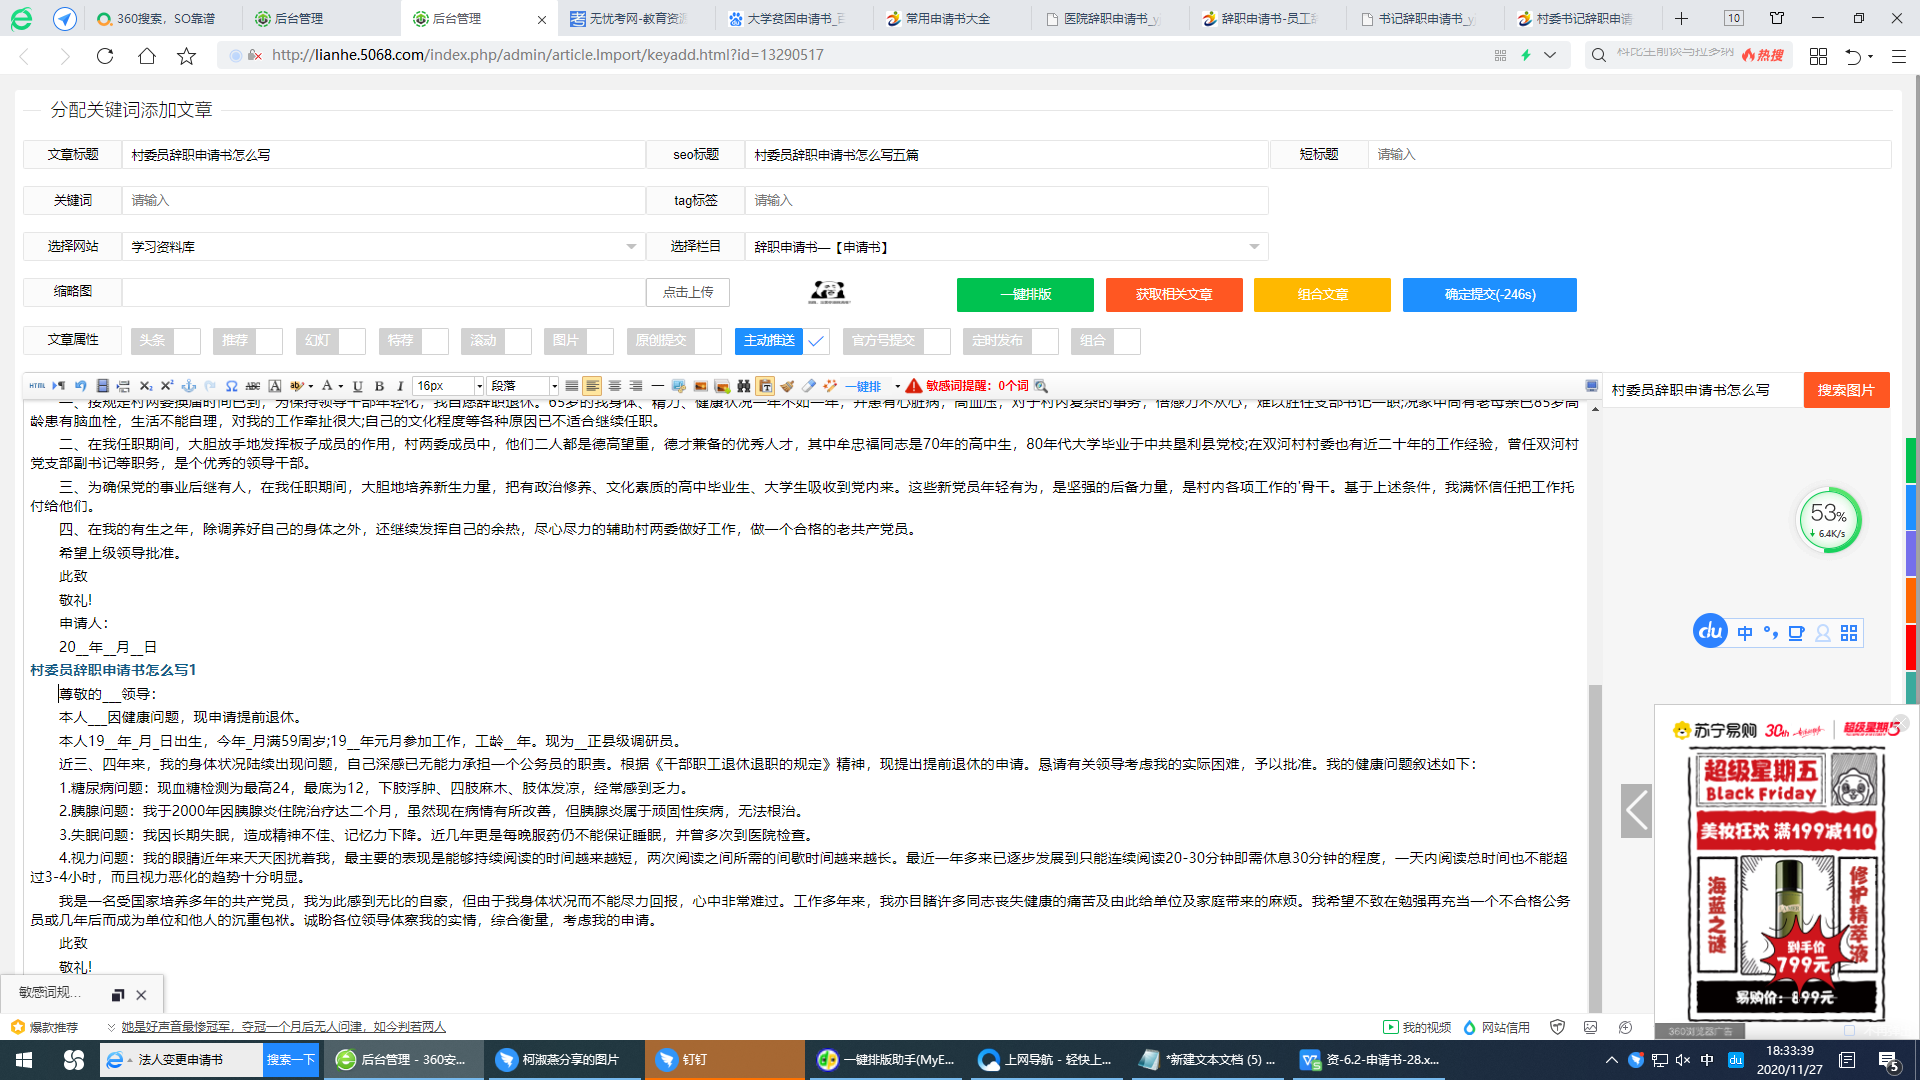Switch to HTML source view
Image resolution: width=1920 pixels, height=1080 pixels.
click(37, 386)
